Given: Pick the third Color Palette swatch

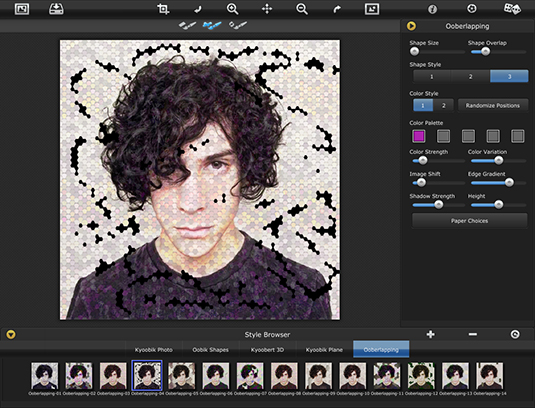Looking at the screenshot, I should click(x=468, y=136).
